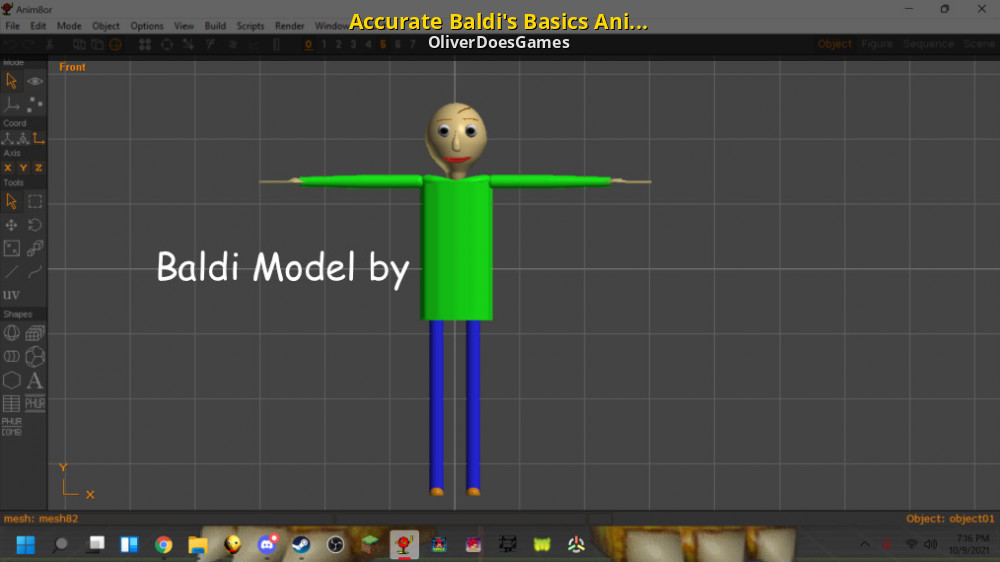The width and height of the screenshot is (1000, 562).
Task: Switch to Figure editor tab
Action: [877, 44]
